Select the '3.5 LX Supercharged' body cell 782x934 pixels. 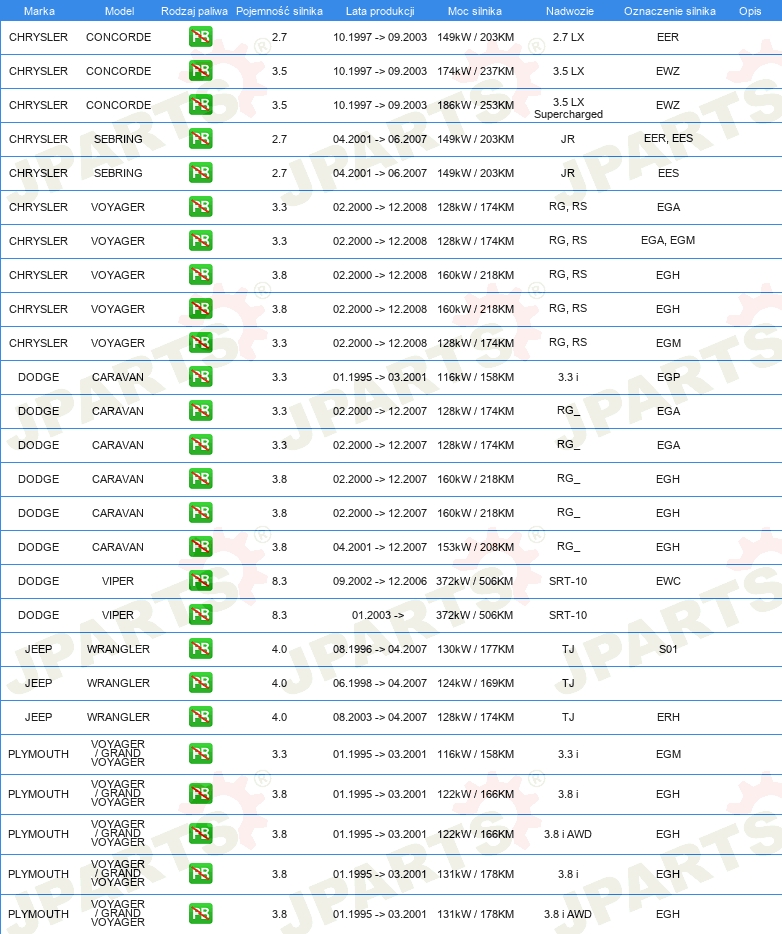(x=568, y=108)
